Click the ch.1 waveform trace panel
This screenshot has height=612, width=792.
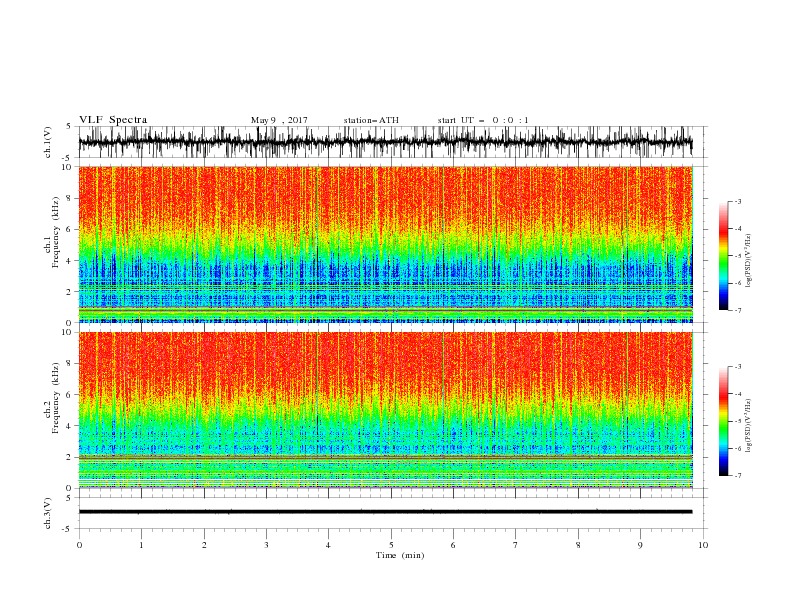(393, 142)
